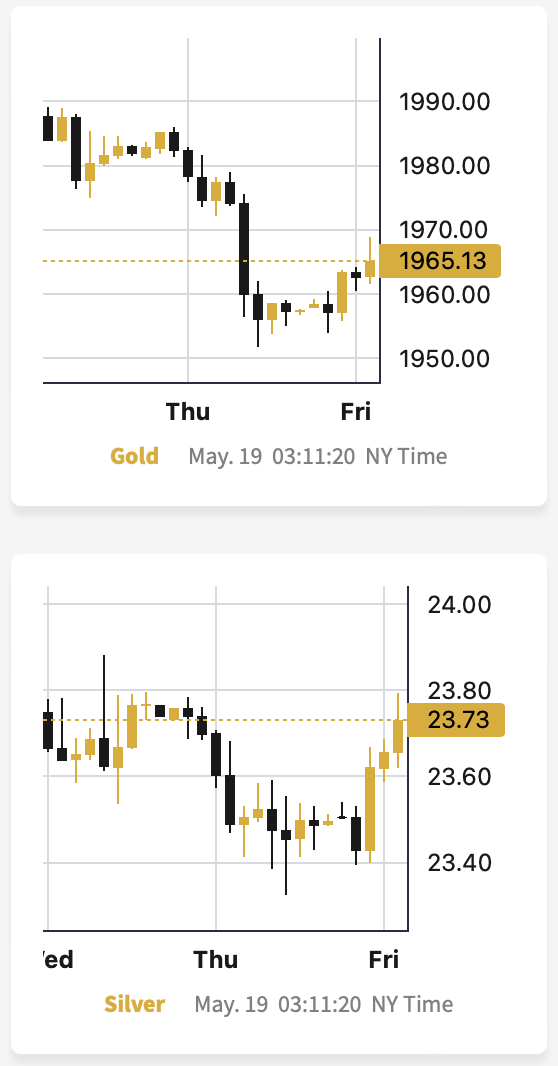
Task: Click the 1960.00 gold price label
Action: point(444,294)
